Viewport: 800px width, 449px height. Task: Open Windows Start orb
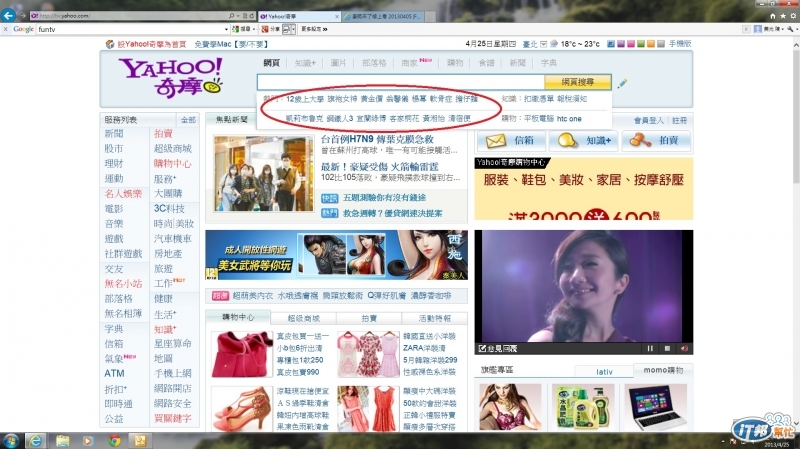pos(10,440)
